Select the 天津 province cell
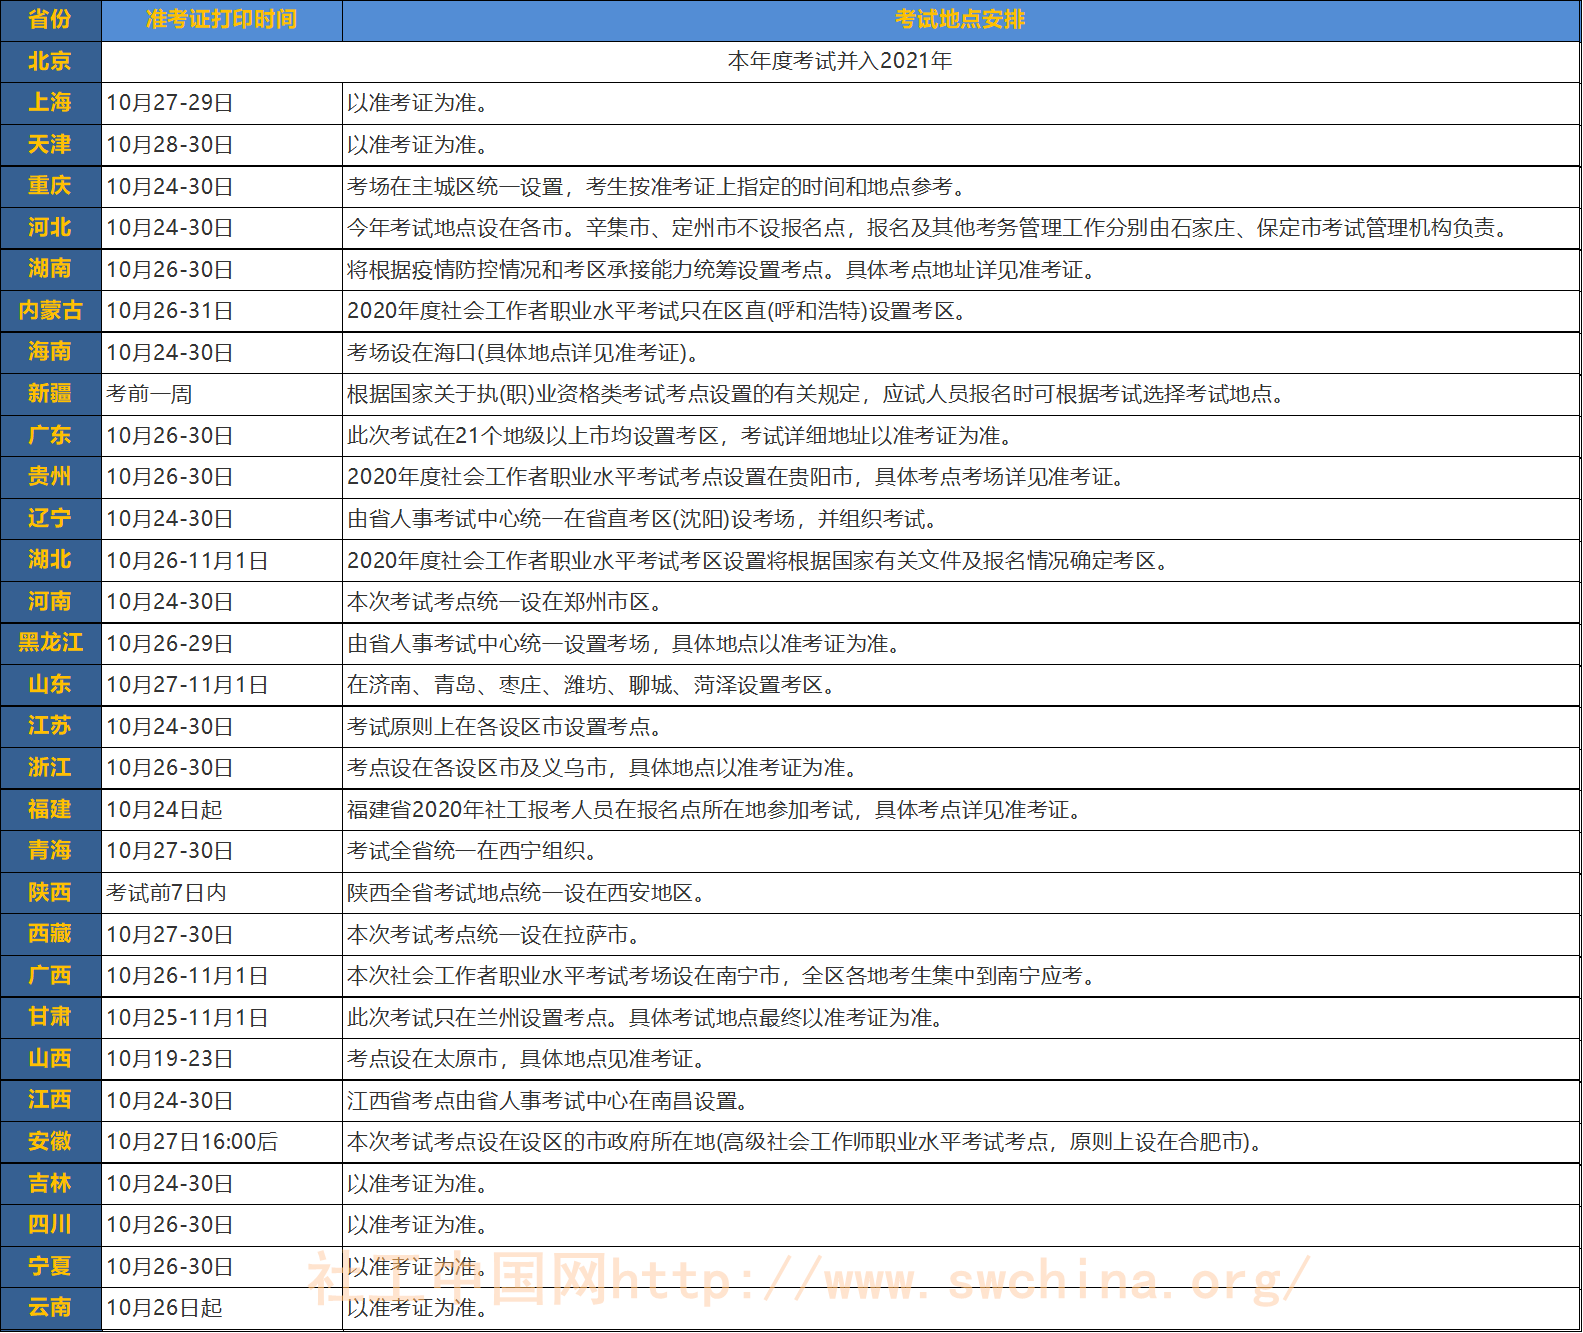Viewport: 1583px width, 1333px height. [50, 145]
